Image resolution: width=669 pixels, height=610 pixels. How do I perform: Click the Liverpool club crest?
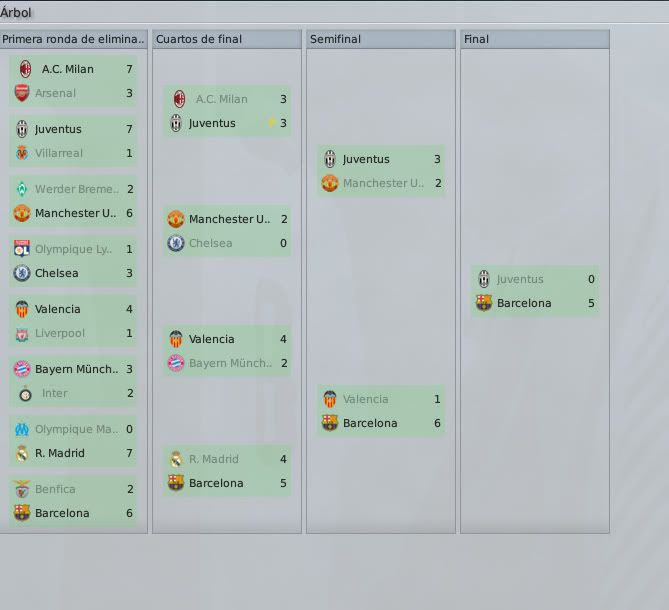coord(22,333)
